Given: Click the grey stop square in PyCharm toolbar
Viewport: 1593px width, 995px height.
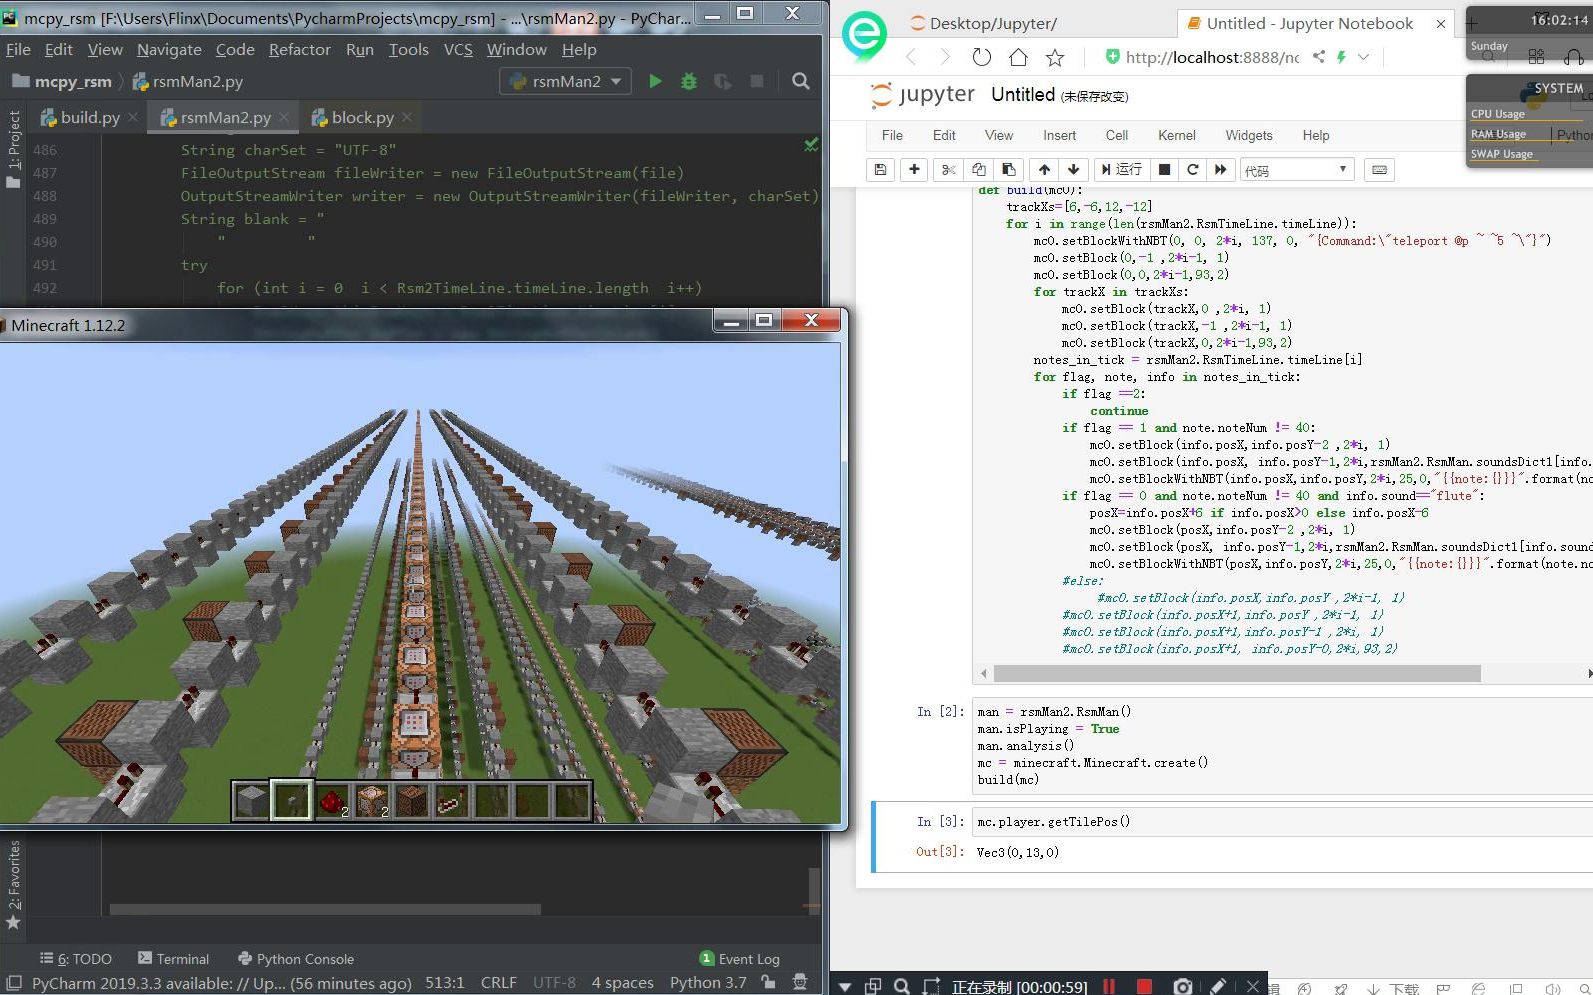Looking at the screenshot, I should coord(757,81).
